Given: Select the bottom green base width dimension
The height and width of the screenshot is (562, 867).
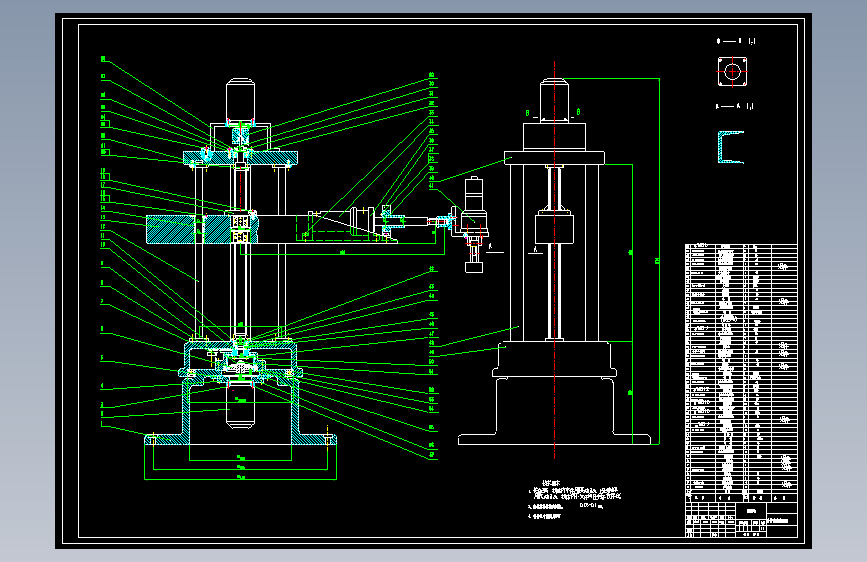Looking at the screenshot, I should point(241,478).
